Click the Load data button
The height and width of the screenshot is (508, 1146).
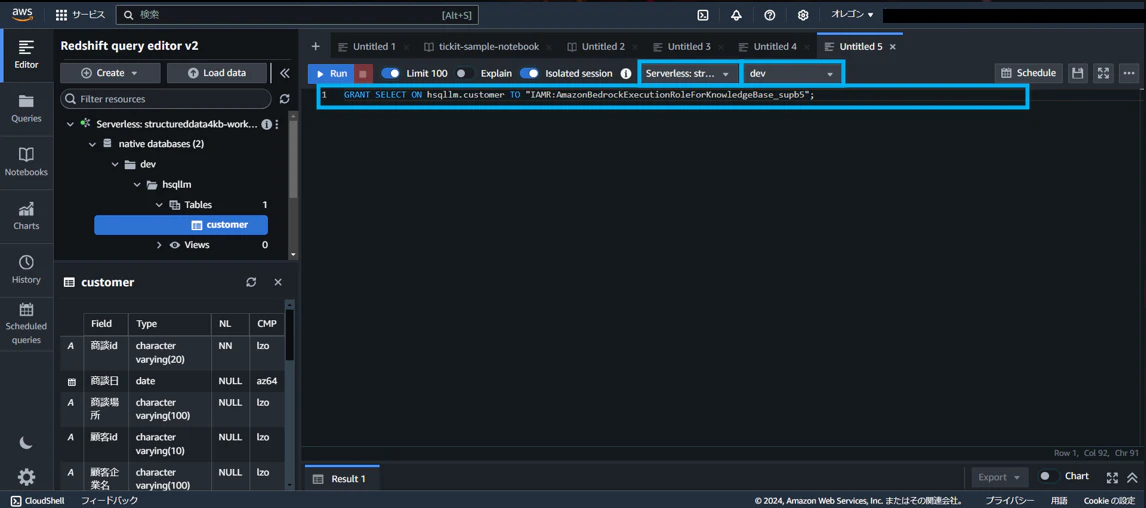pos(216,73)
